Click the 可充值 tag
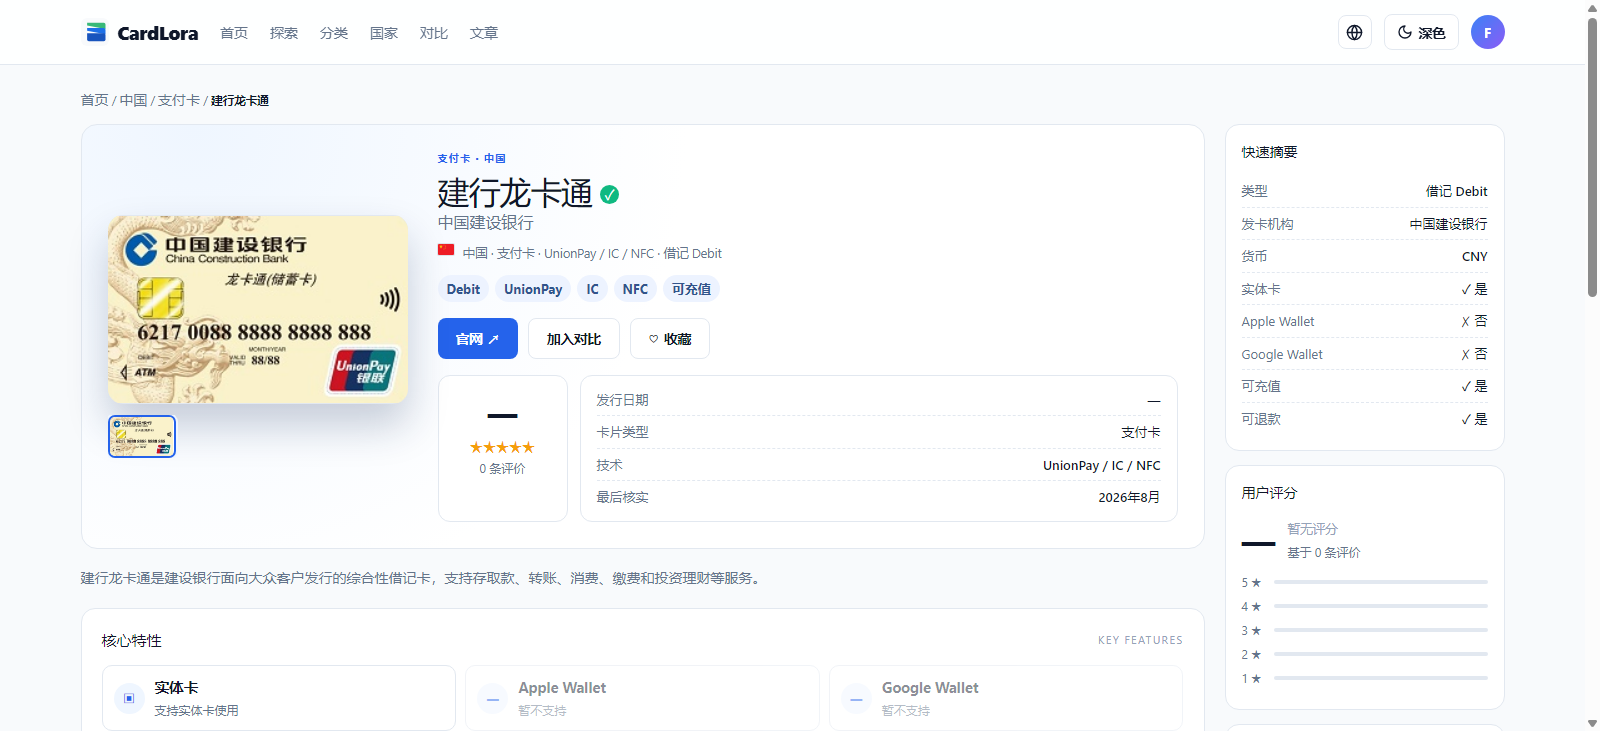Screen dimensions: 1600x731 tap(691, 289)
